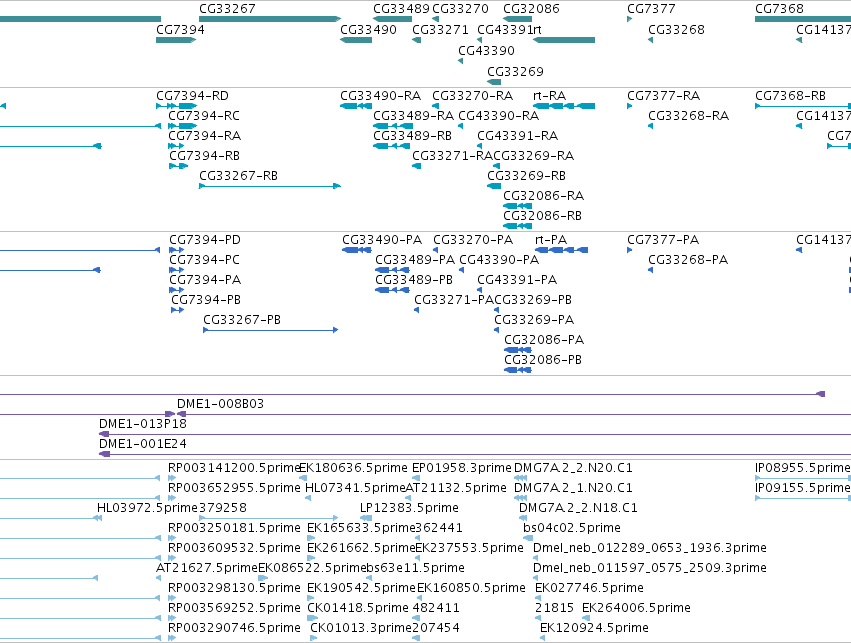Click gene CG7368 label
Image resolution: width=851 pixels, height=643 pixels.
[x=779, y=9]
